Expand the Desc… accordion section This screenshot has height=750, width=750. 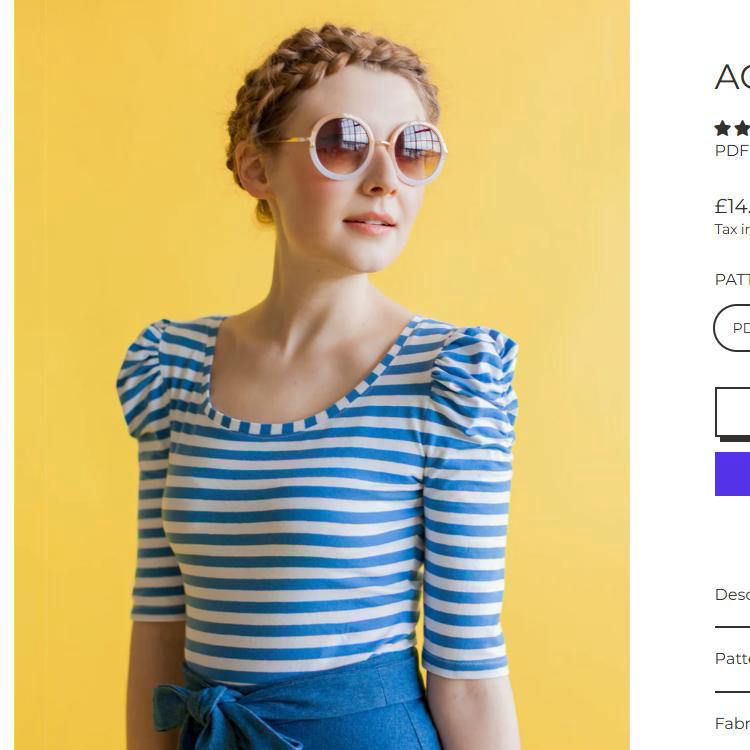tap(733, 595)
